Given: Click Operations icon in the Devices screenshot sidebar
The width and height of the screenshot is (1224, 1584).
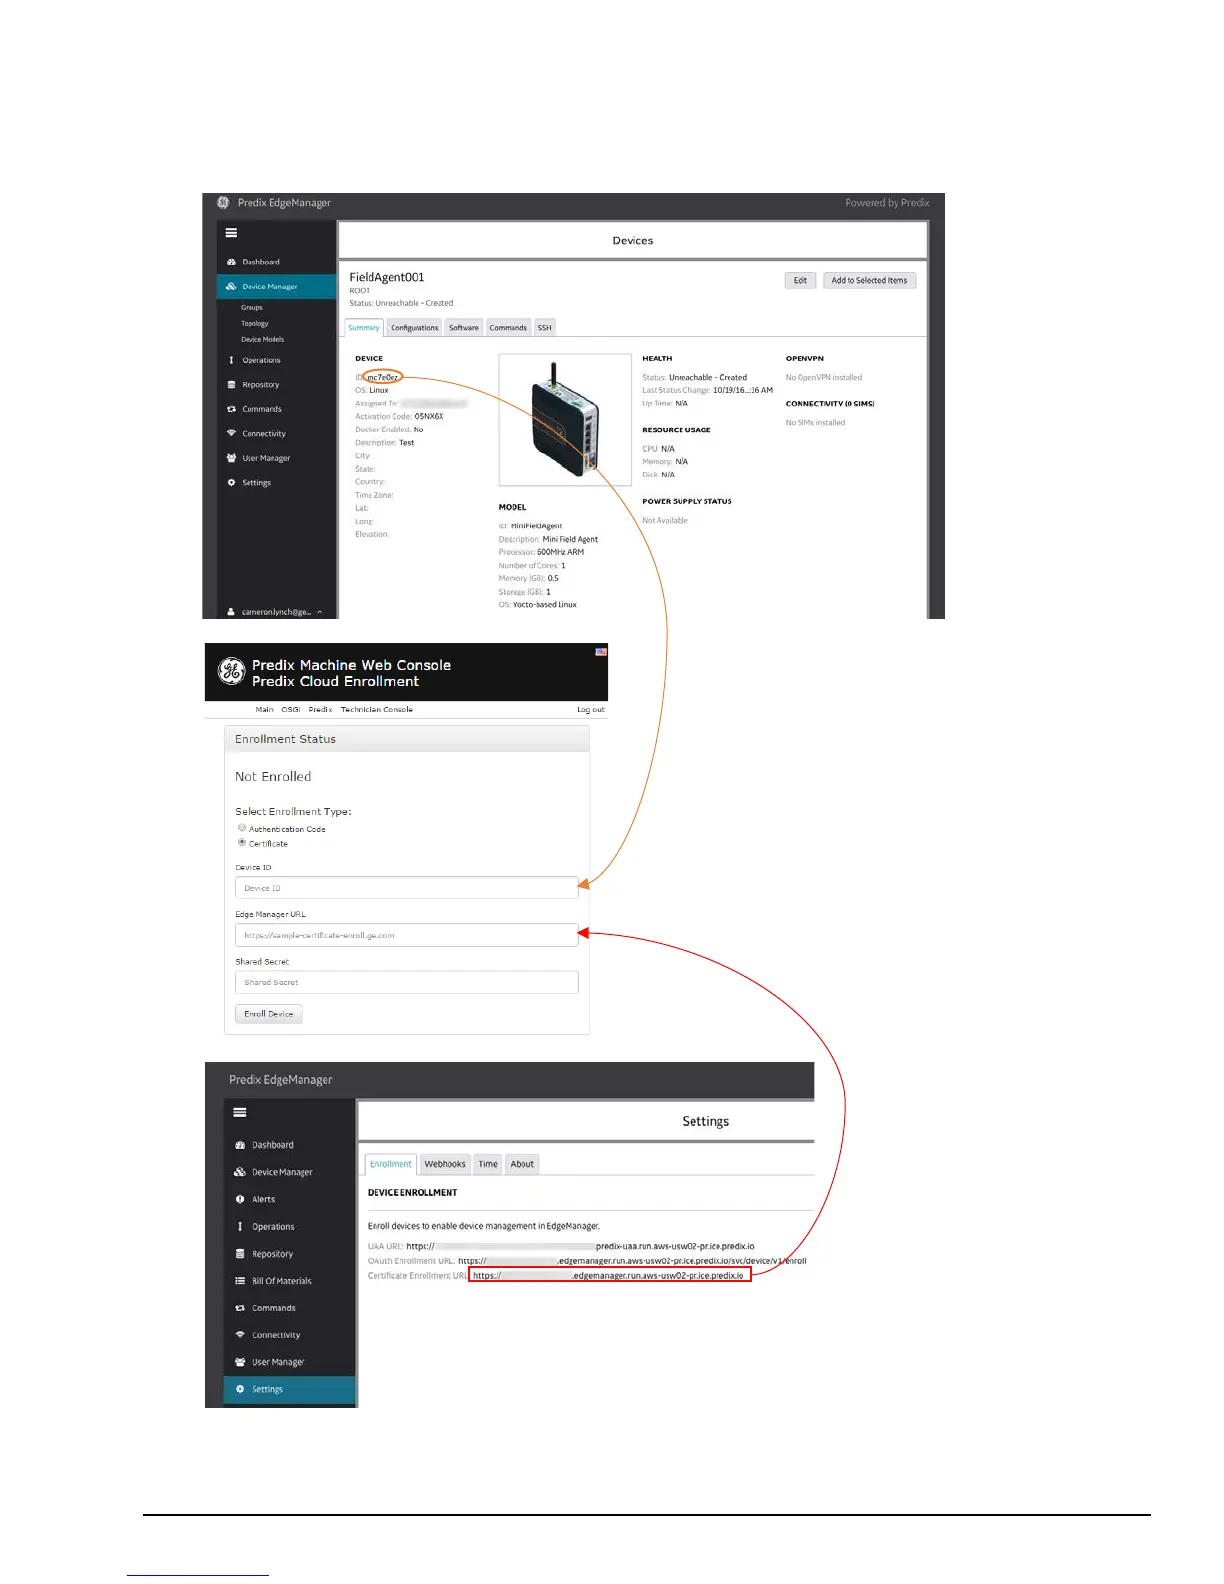Looking at the screenshot, I should point(231,360).
